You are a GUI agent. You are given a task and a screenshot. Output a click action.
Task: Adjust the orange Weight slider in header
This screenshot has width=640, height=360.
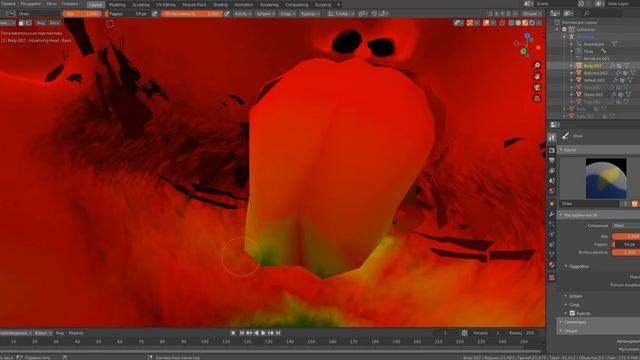tap(82, 13)
